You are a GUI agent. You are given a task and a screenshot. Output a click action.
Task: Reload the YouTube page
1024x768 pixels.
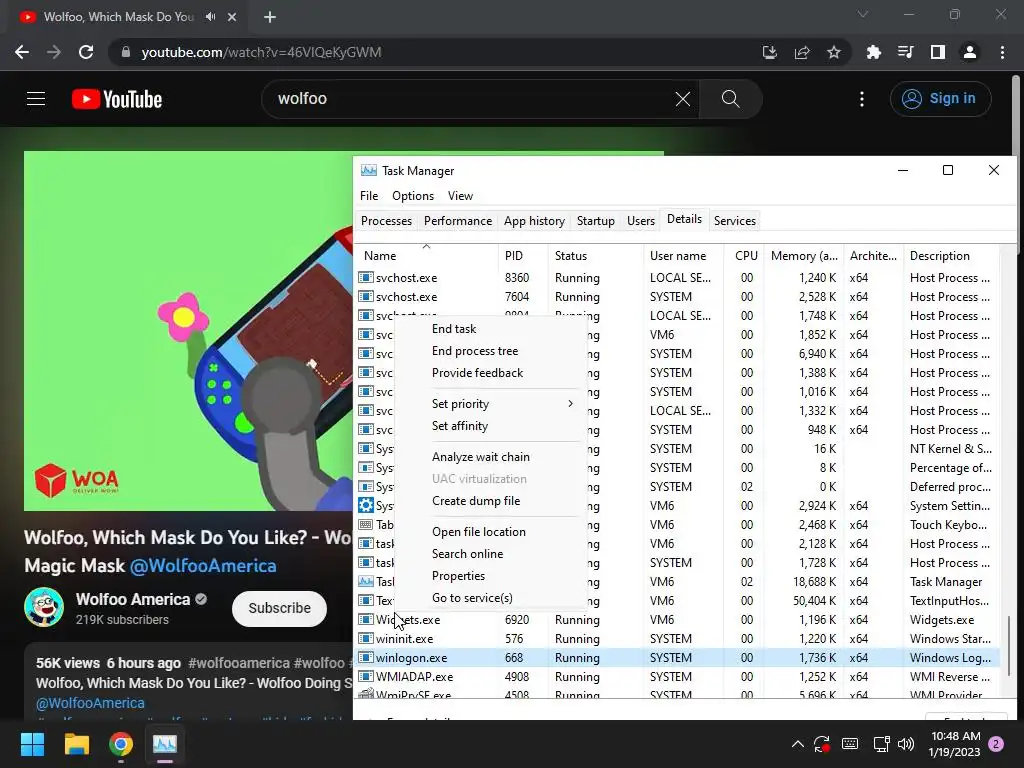(86, 52)
